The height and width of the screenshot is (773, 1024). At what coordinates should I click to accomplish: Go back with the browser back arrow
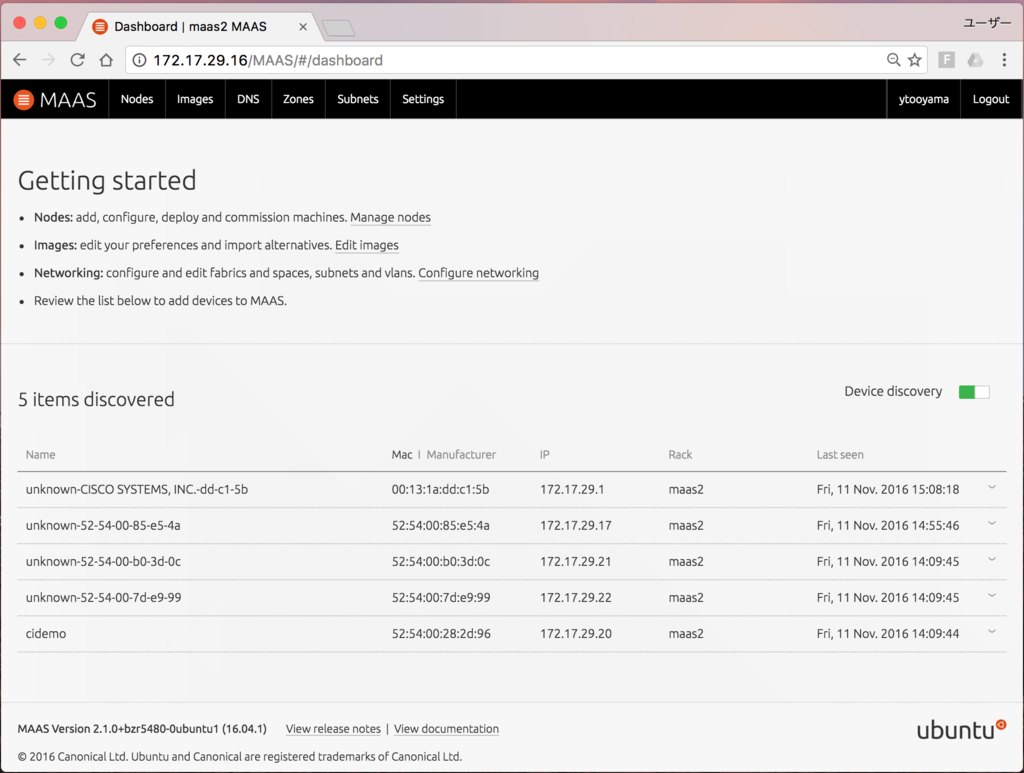point(20,60)
